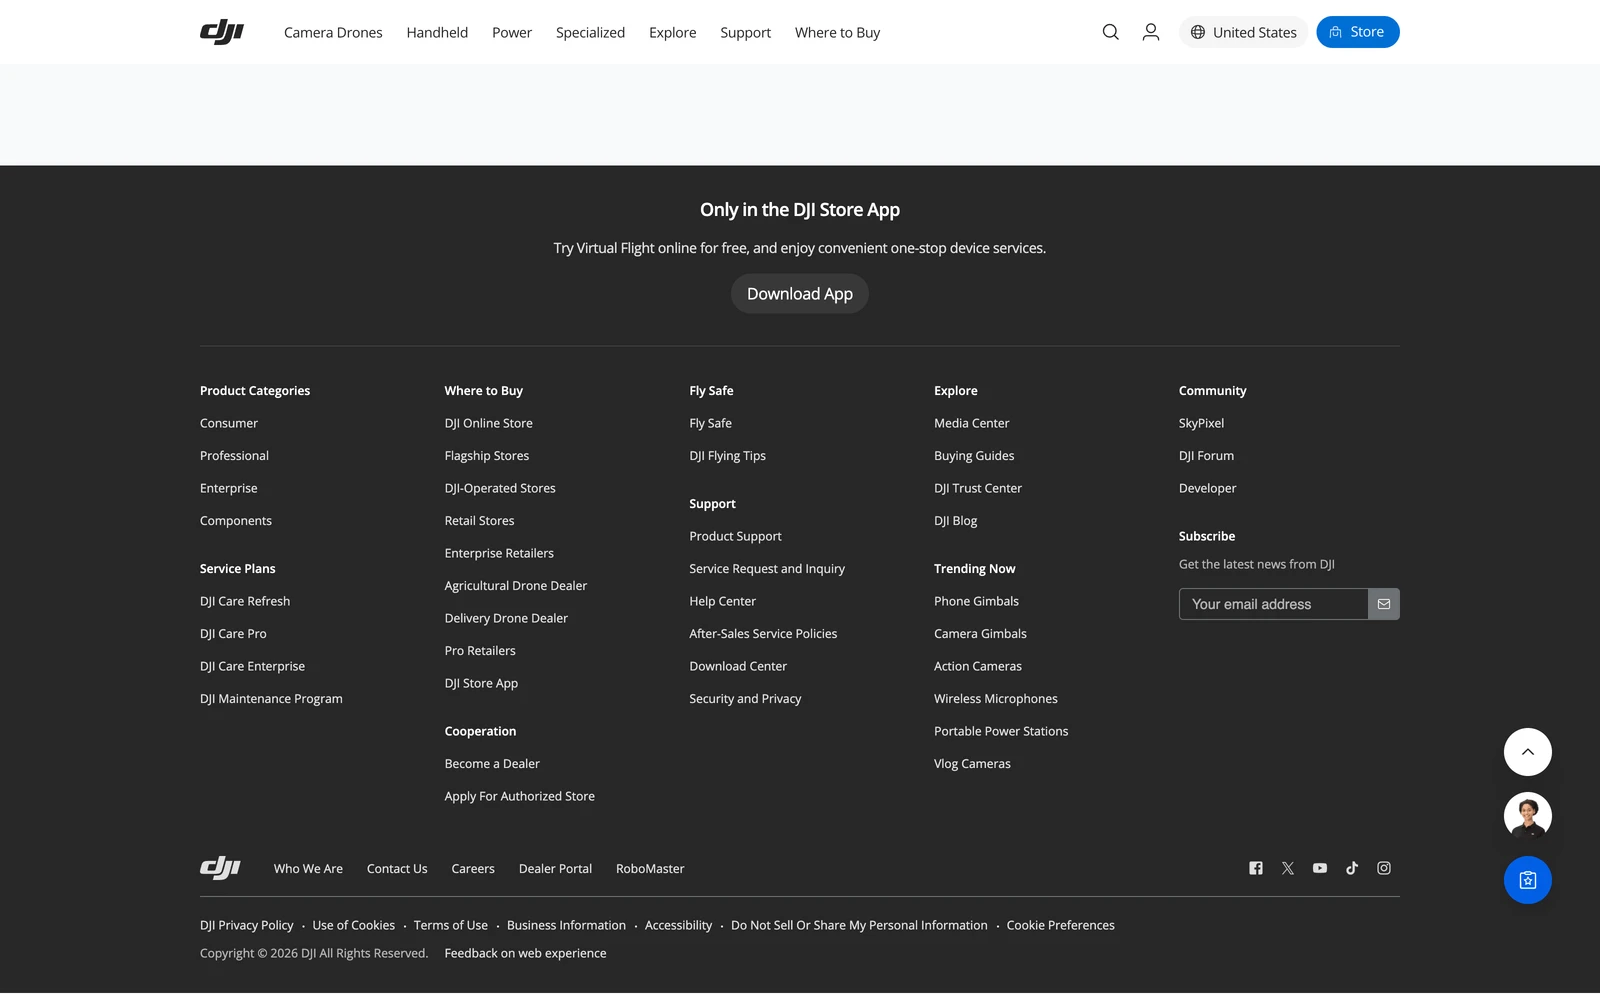Click the Download App button
Viewport: 1600px width, 1000px height.
point(800,294)
